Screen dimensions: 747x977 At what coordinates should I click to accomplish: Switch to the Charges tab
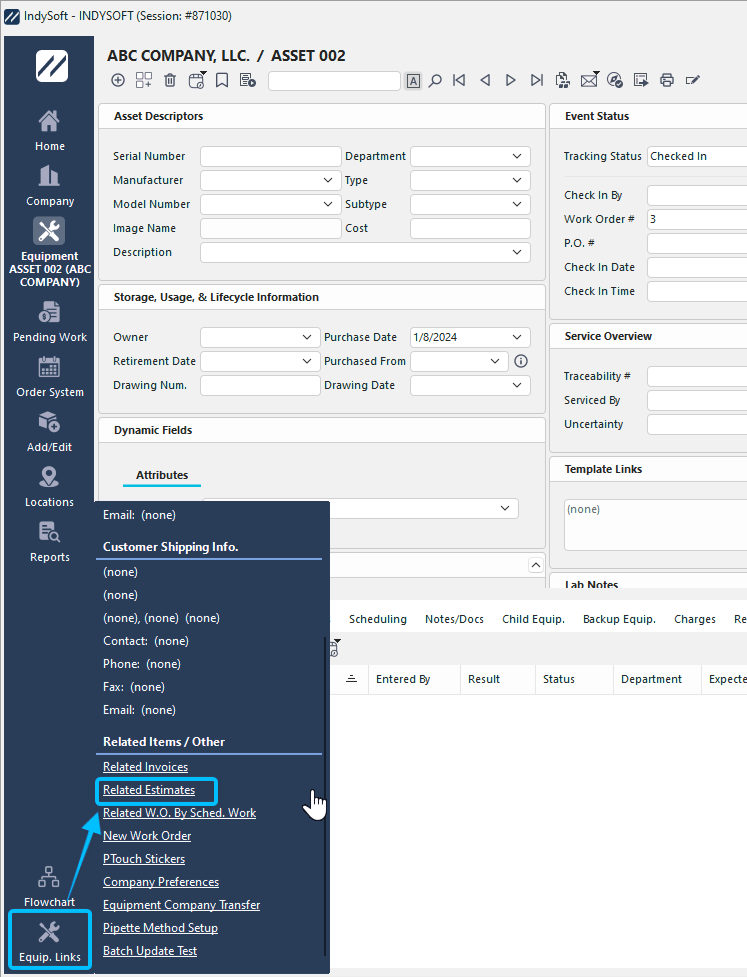[695, 619]
